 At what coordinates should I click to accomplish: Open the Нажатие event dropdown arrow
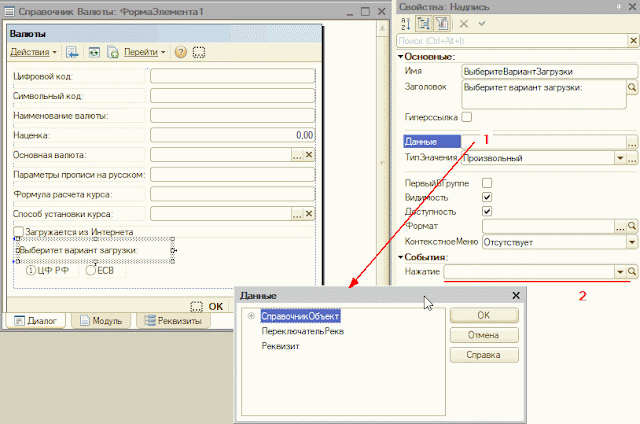[620, 271]
